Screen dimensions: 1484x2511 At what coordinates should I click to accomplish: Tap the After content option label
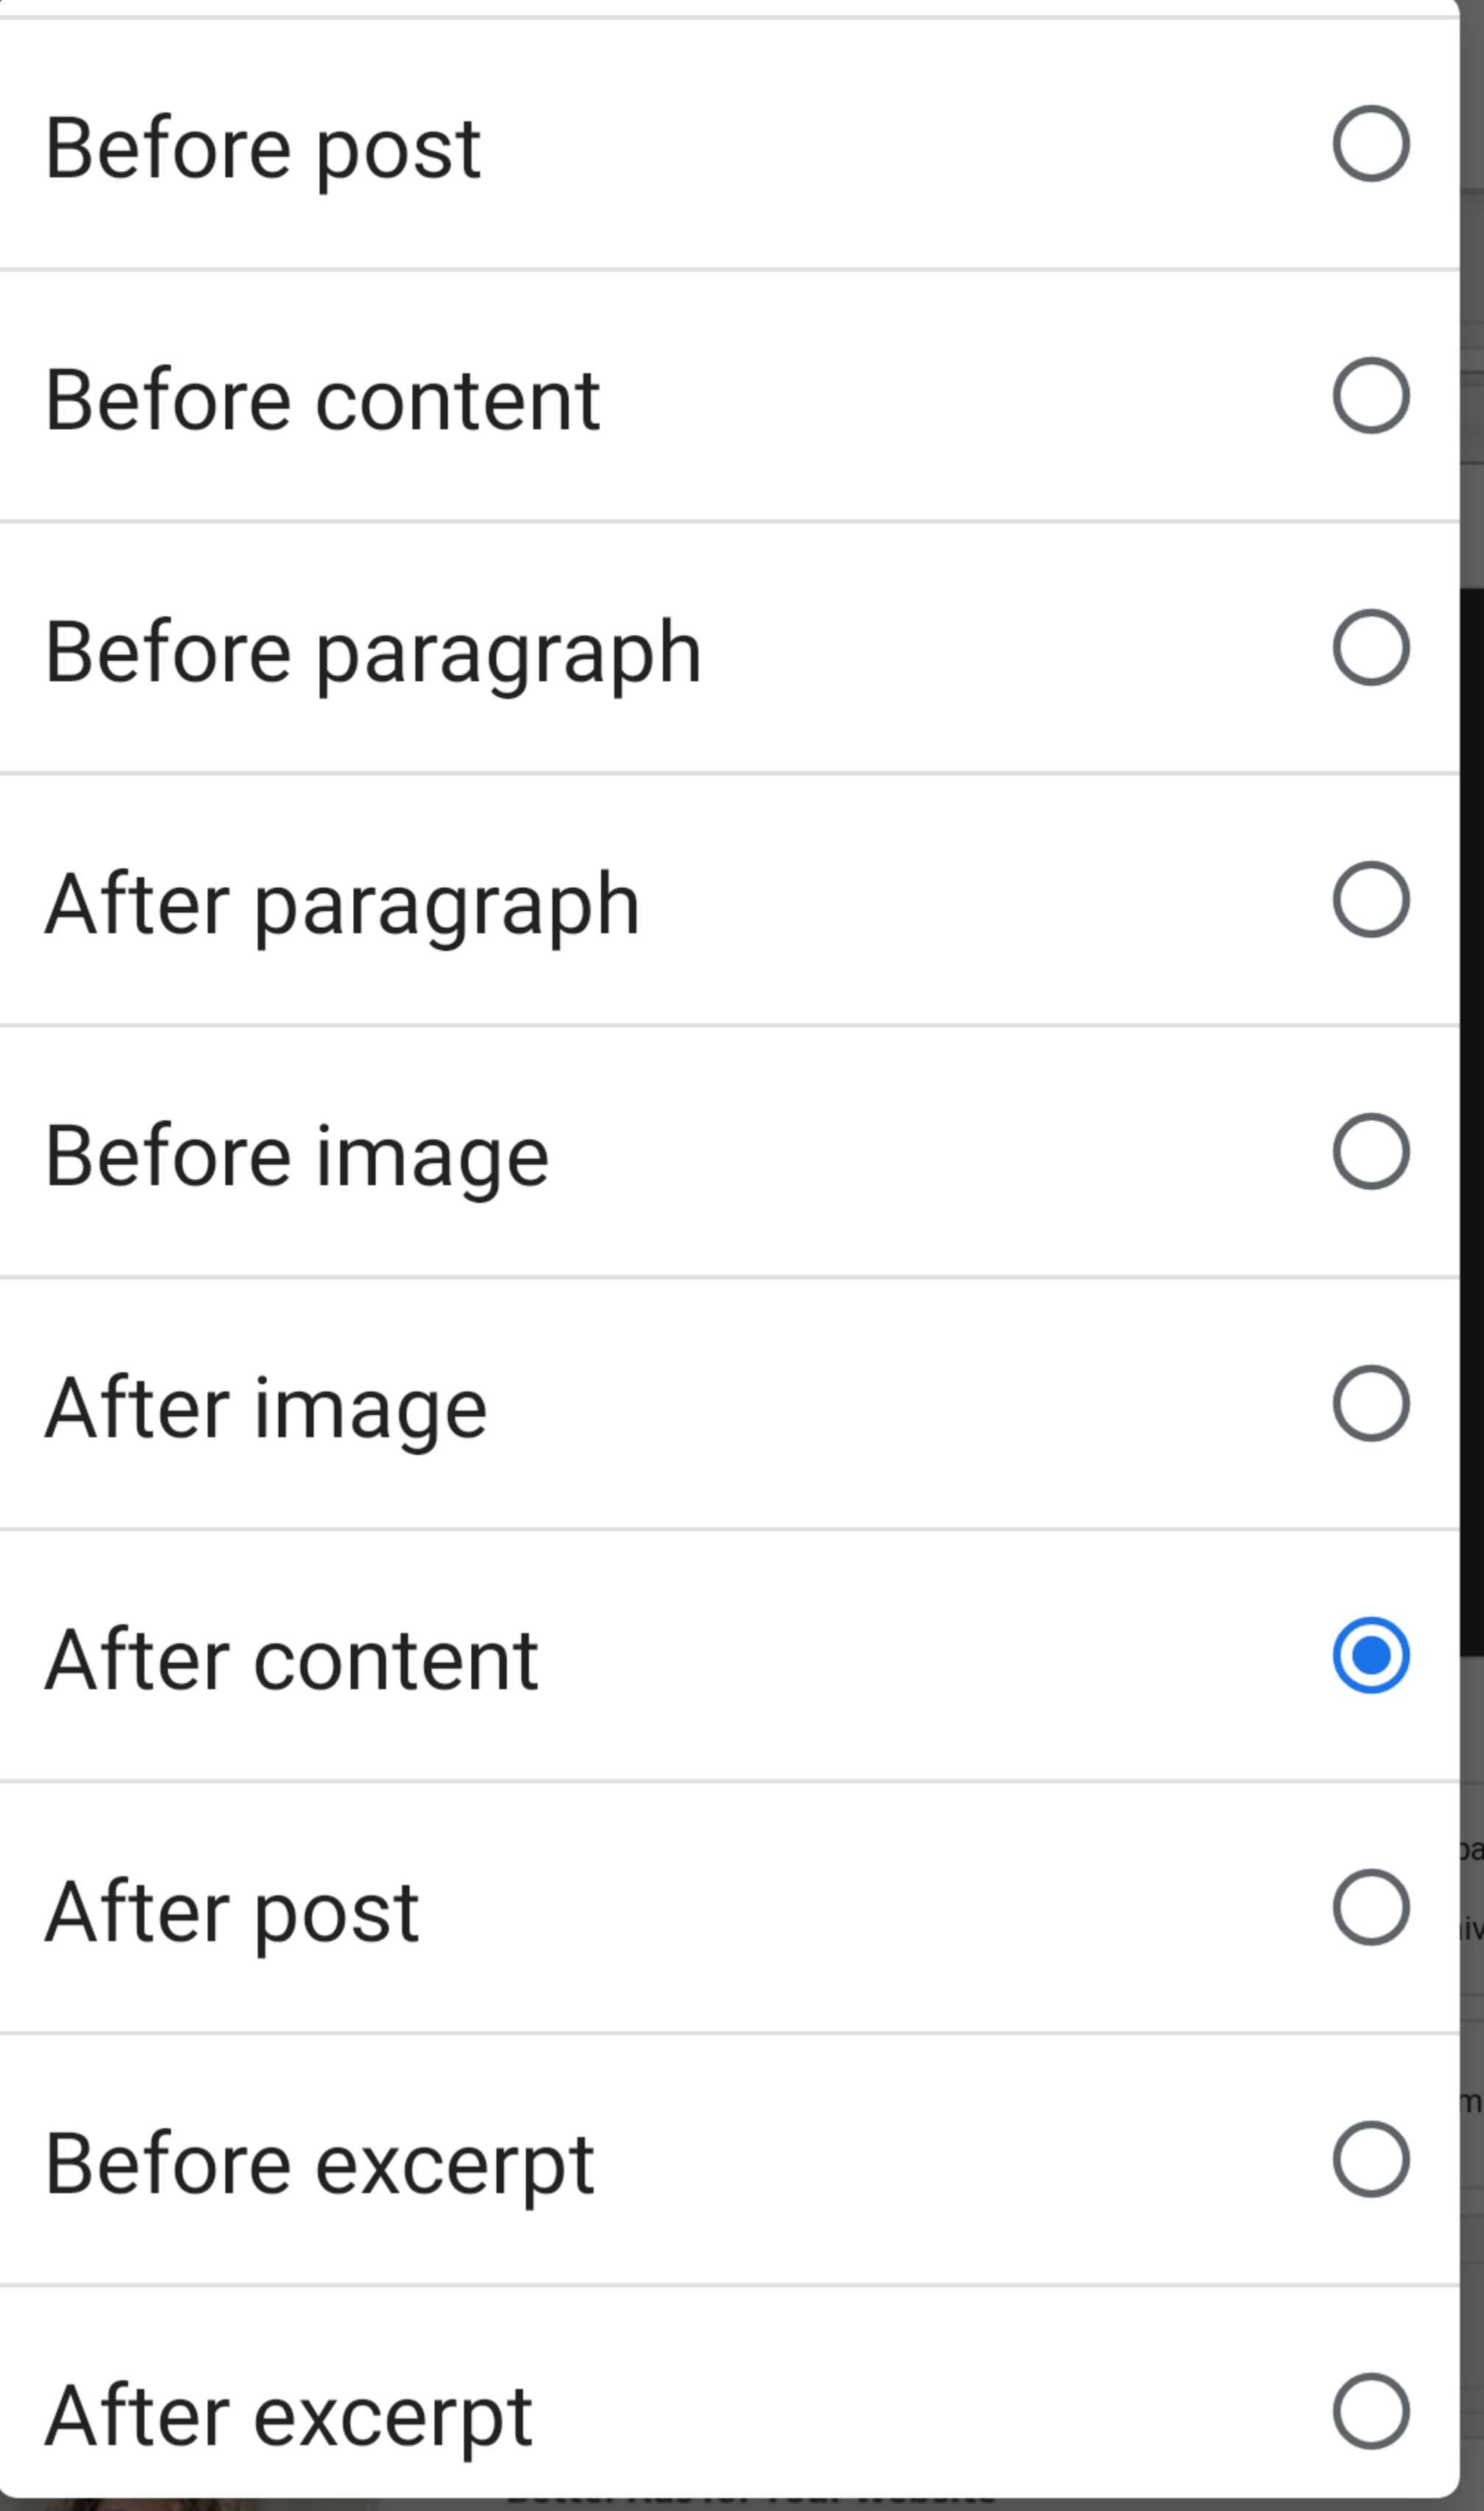[292, 1660]
